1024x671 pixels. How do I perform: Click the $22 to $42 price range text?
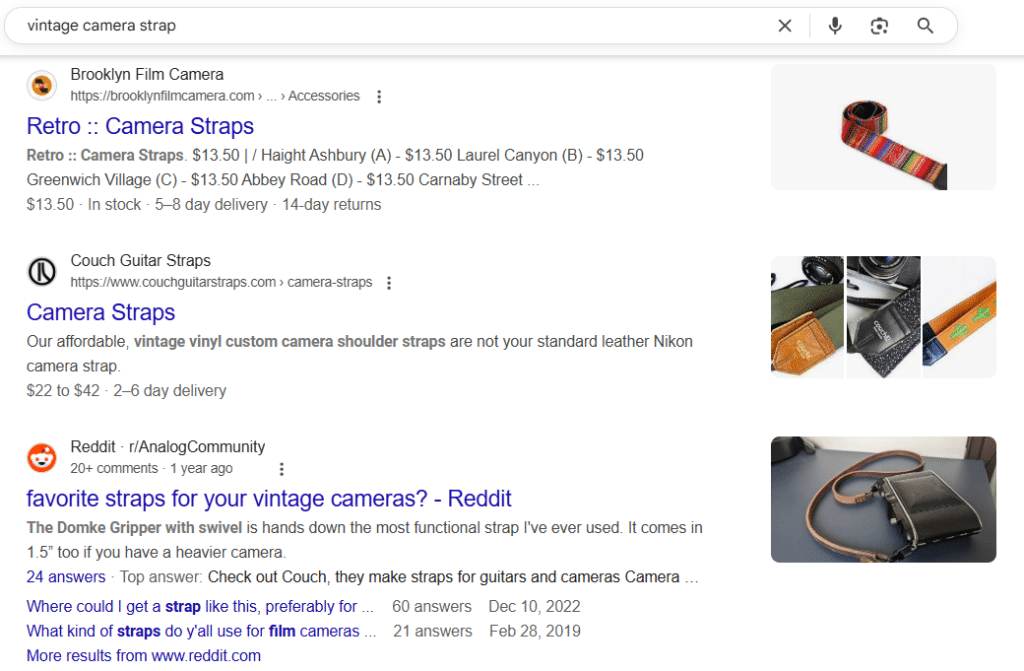[x=63, y=391]
